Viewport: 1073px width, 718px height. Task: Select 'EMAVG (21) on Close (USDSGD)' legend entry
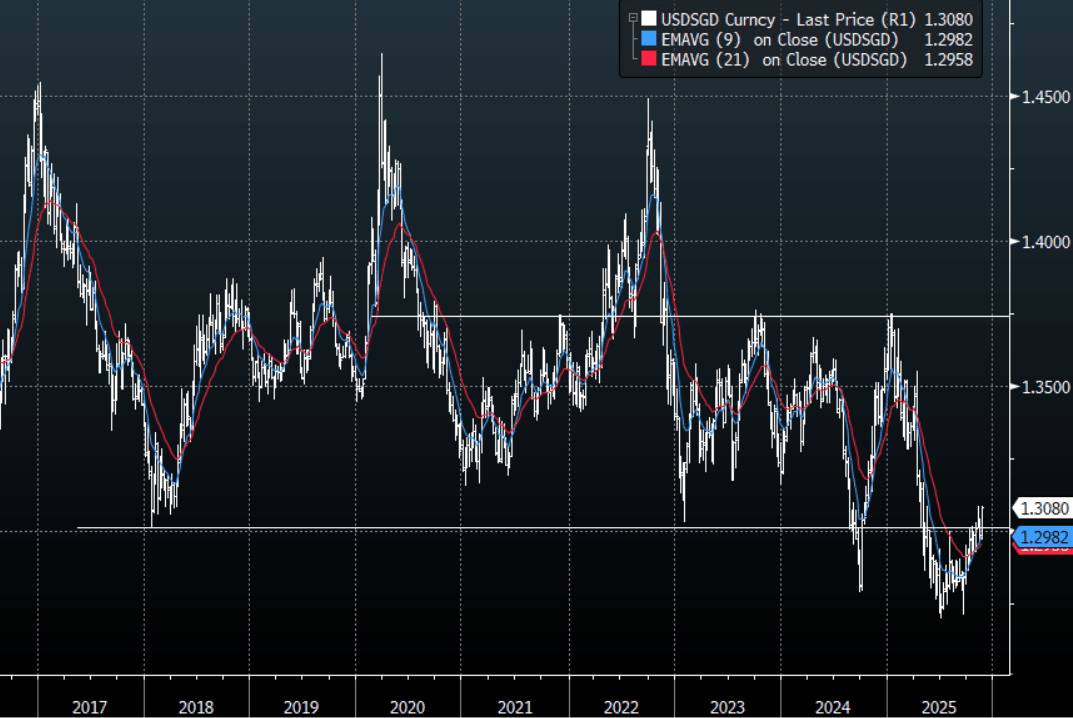click(x=784, y=60)
